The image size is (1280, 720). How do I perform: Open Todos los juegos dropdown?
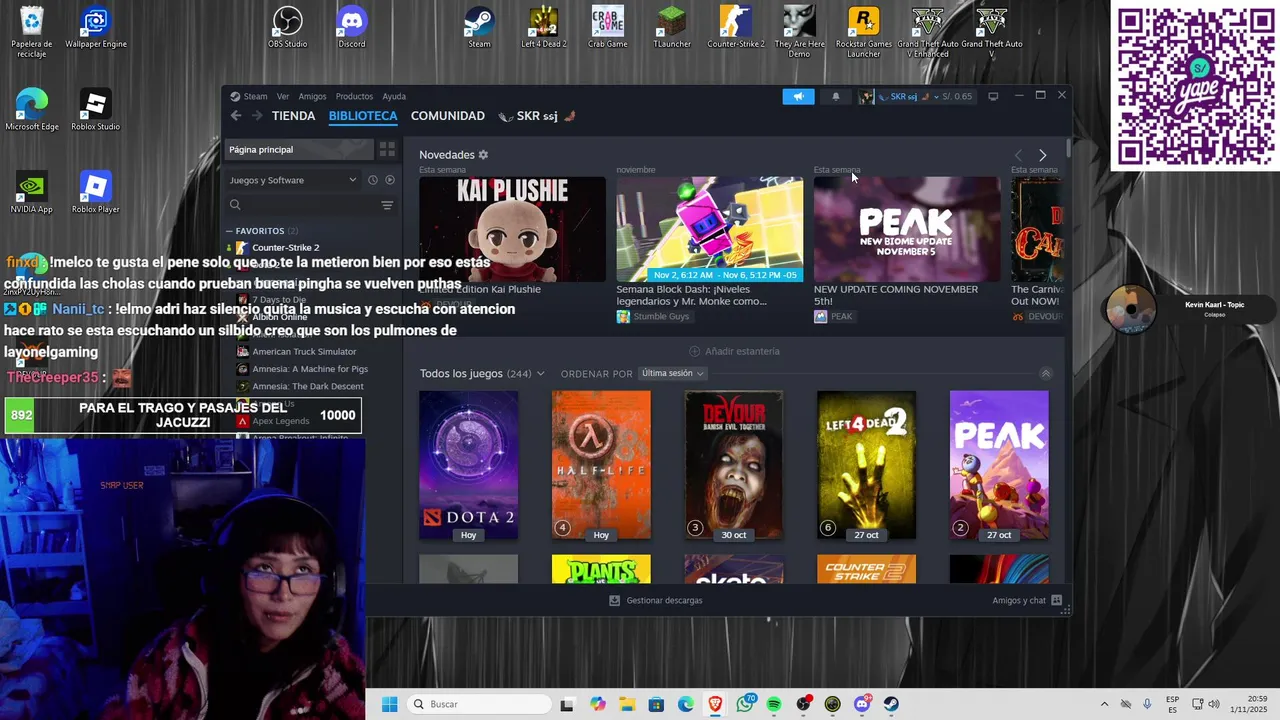click(x=482, y=373)
